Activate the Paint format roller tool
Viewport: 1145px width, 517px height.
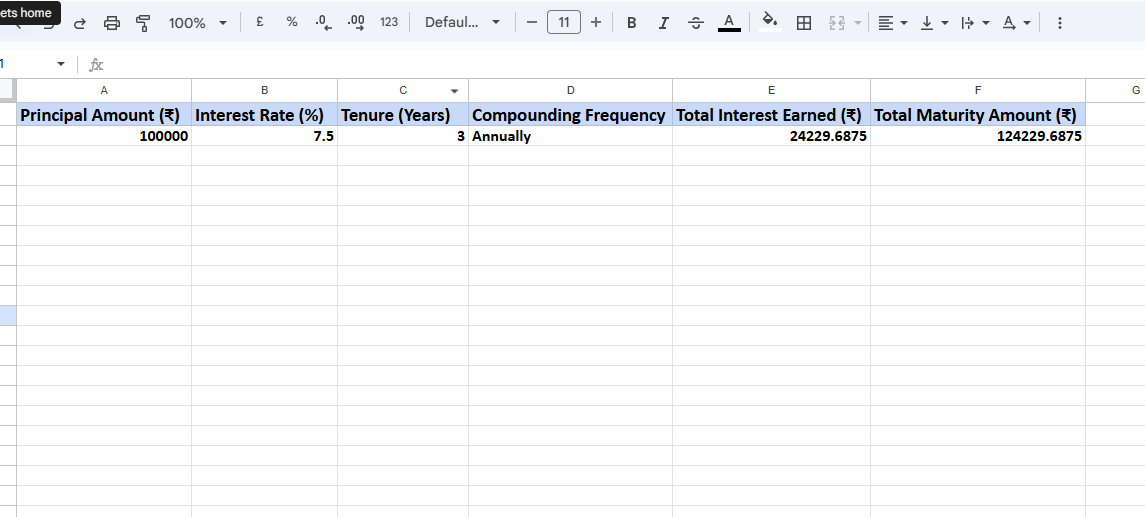pyautogui.click(x=144, y=23)
